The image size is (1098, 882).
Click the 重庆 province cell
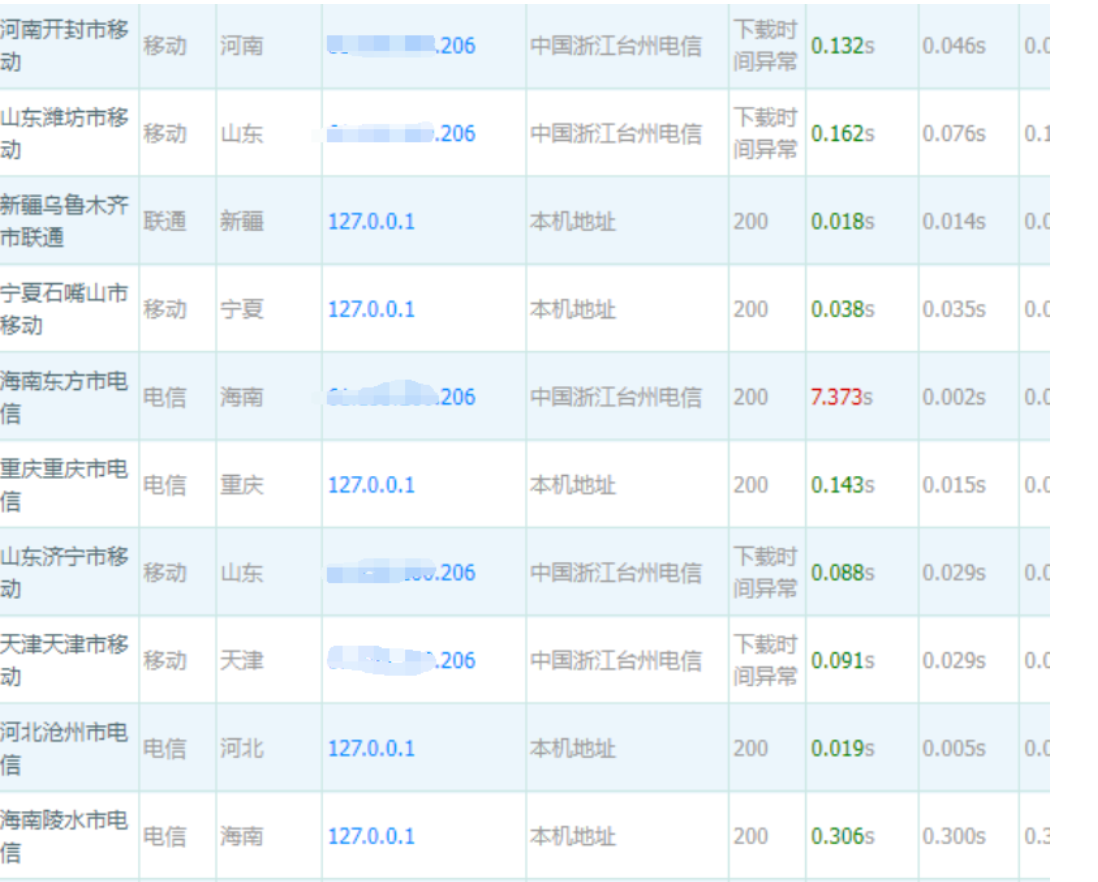(242, 485)
